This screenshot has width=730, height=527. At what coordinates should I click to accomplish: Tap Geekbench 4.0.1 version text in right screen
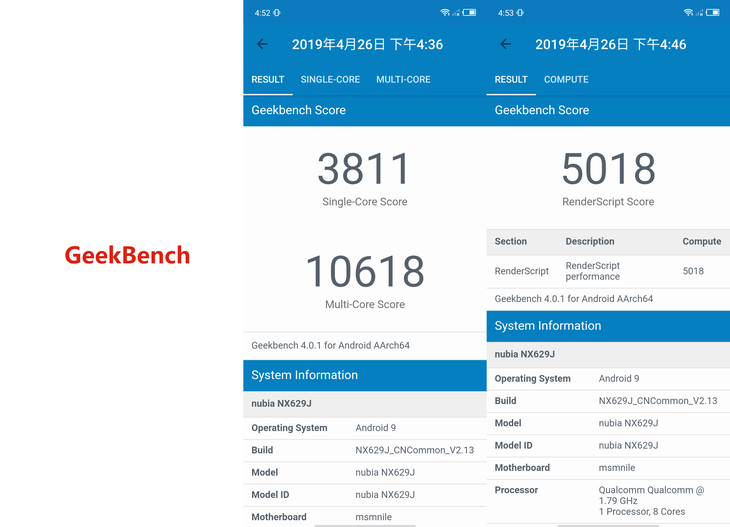tap(574, 298)
